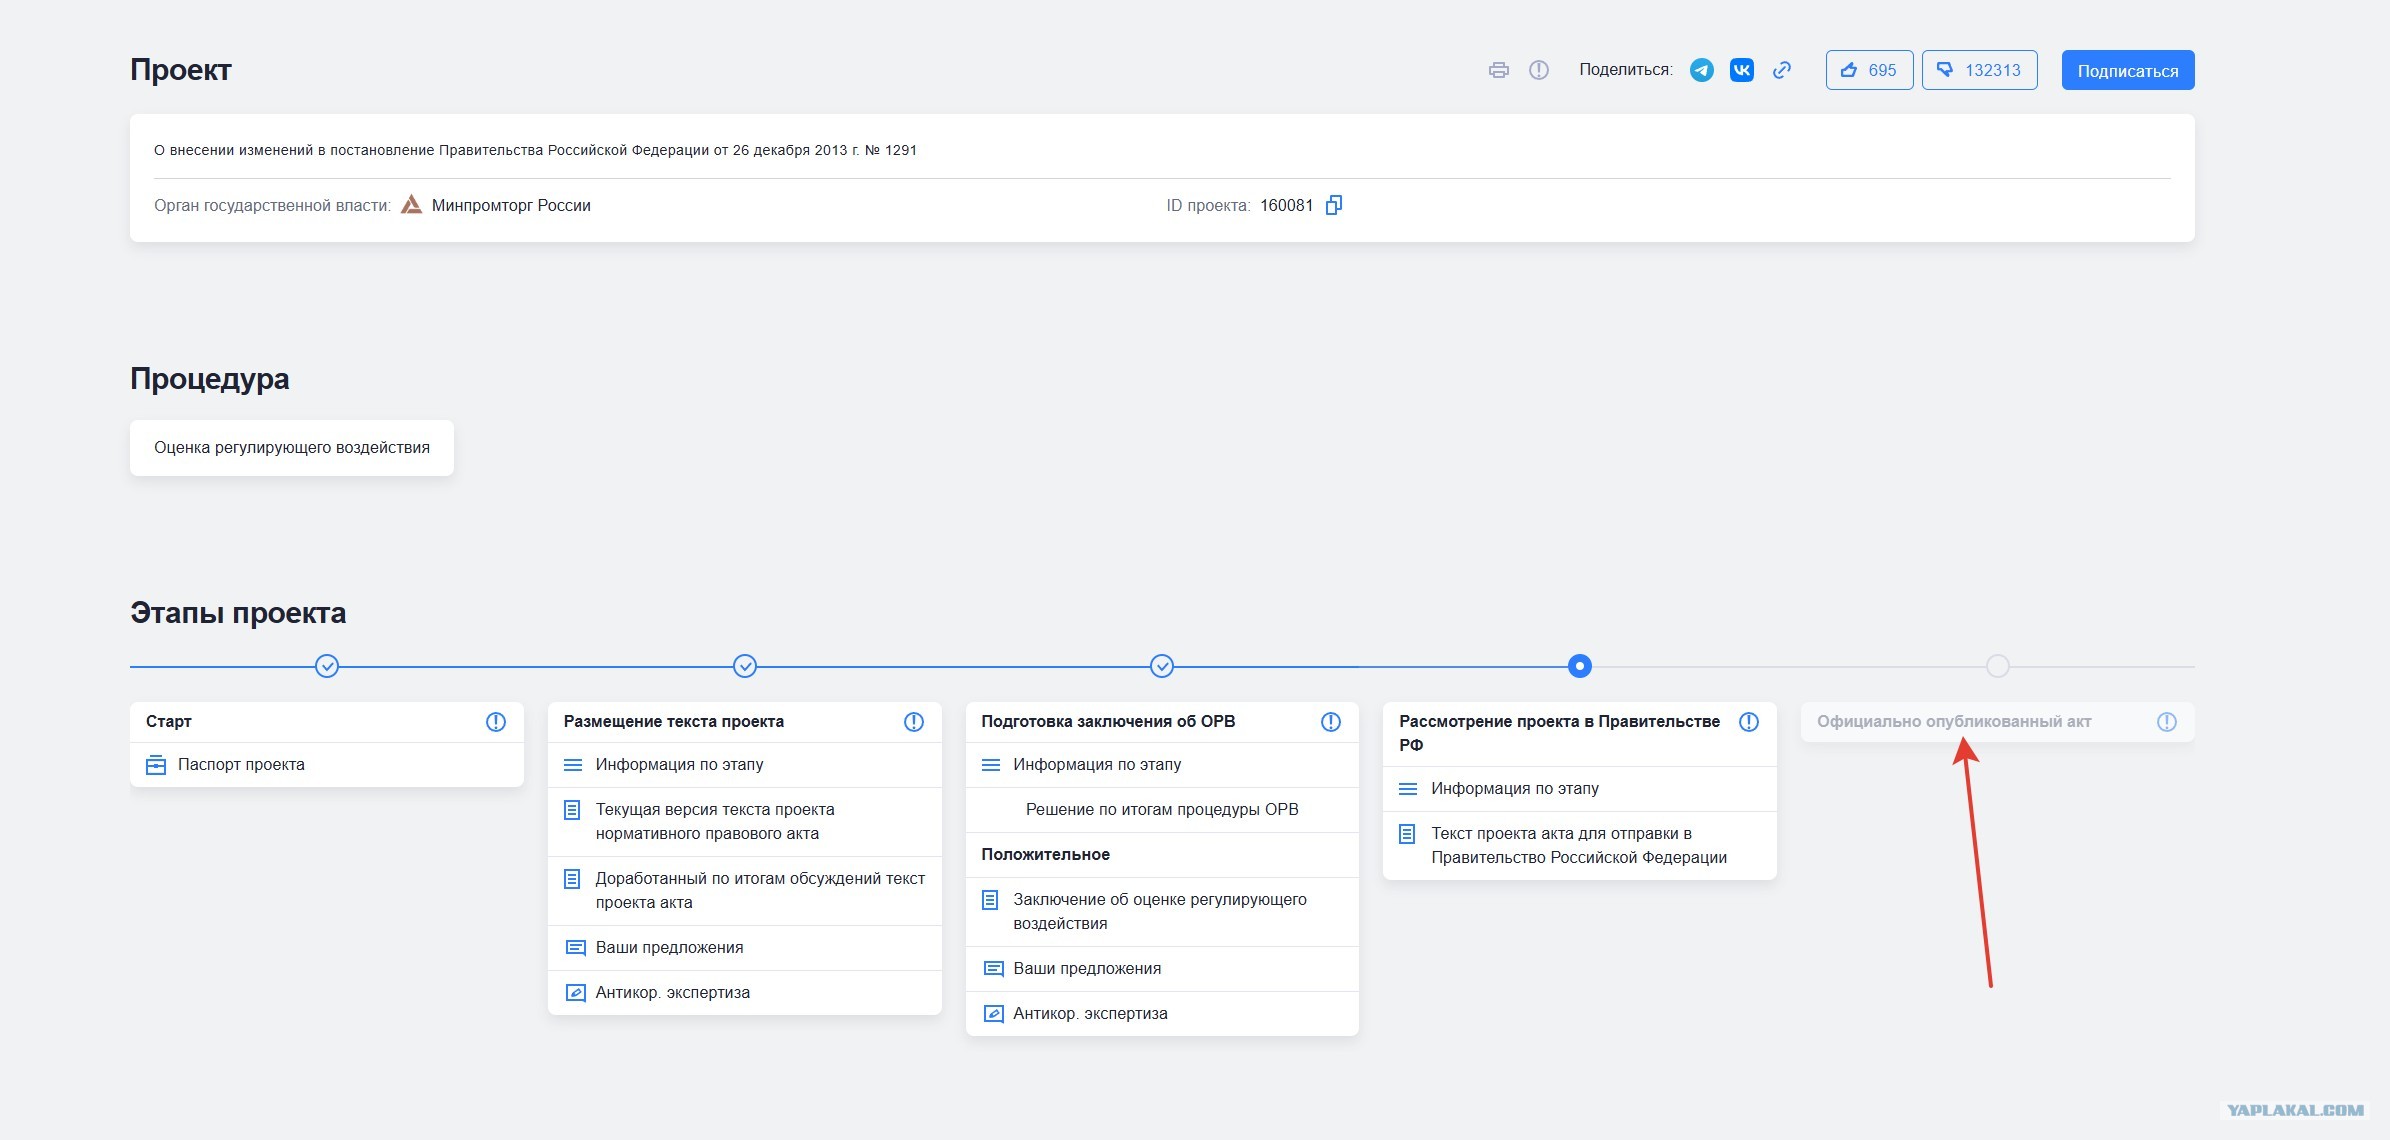Click the Рассмотрение проекта в Правительстве РФ heading

[x=1559, y=733]
